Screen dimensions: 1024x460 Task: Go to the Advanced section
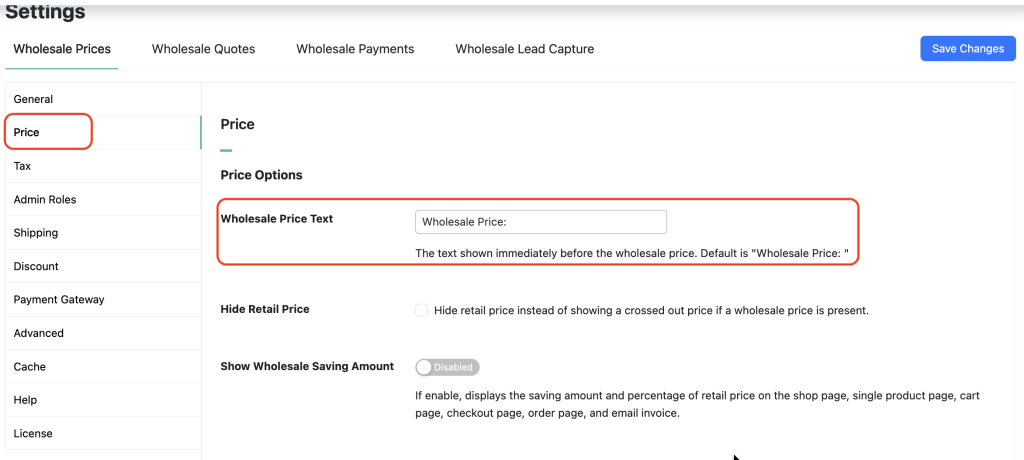tap(39, 333)
